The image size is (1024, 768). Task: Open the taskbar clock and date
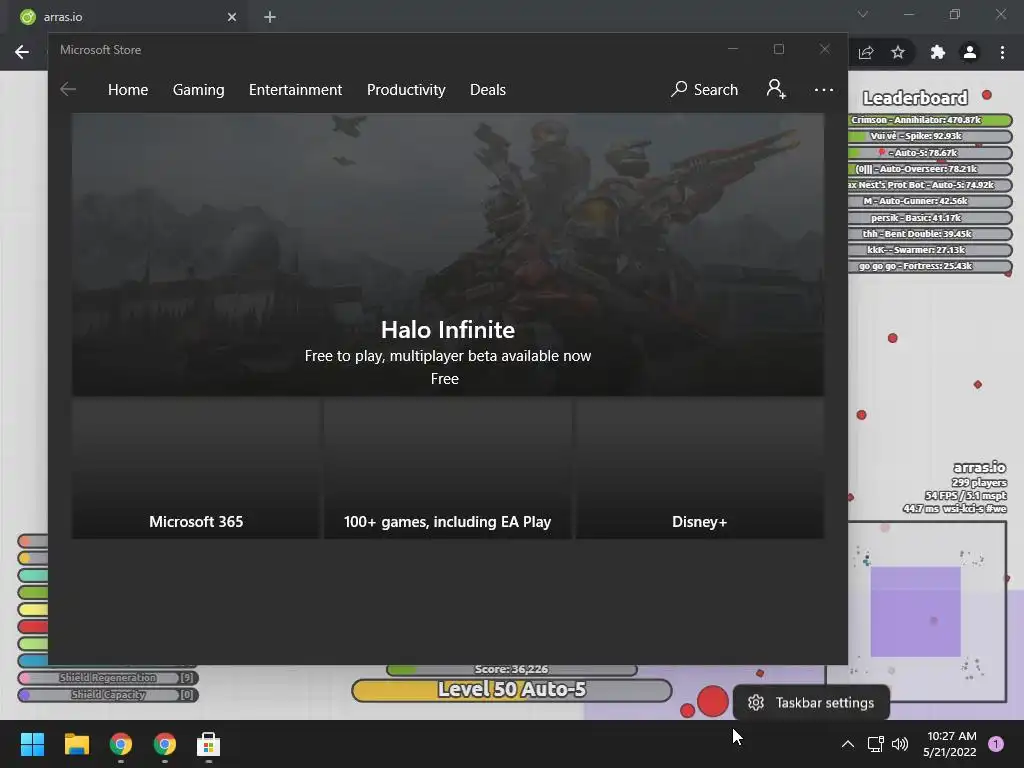[x=950, y=744]
